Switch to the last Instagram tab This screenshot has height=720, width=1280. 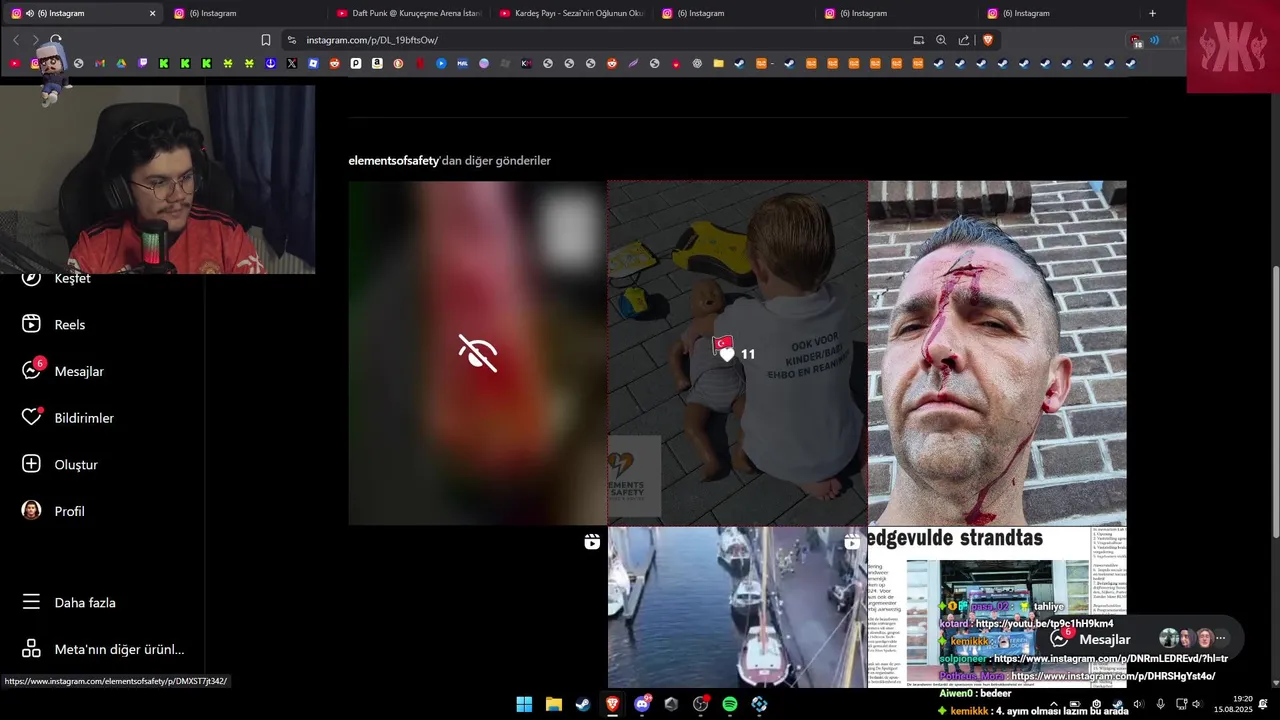coord(1058,13)
